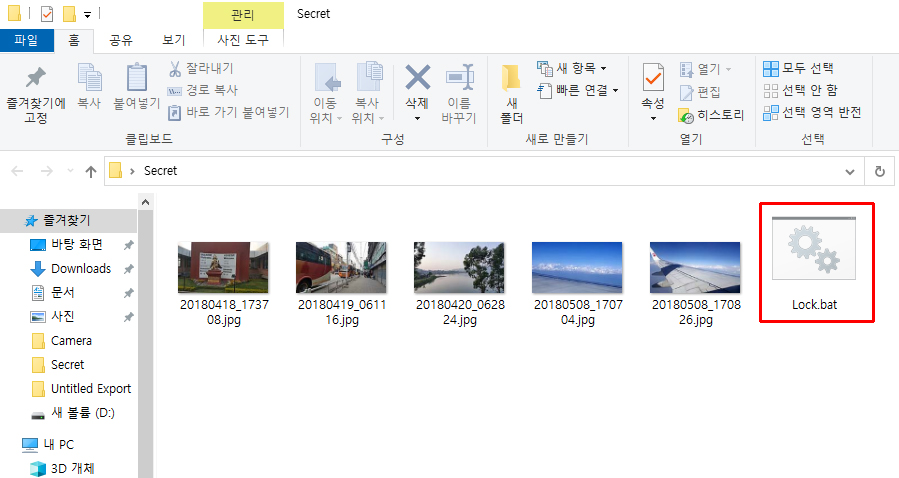The image size is (899, 478).
Task: Select 즐겨찾기 in navigation pane
Action: tap(67, 220)
